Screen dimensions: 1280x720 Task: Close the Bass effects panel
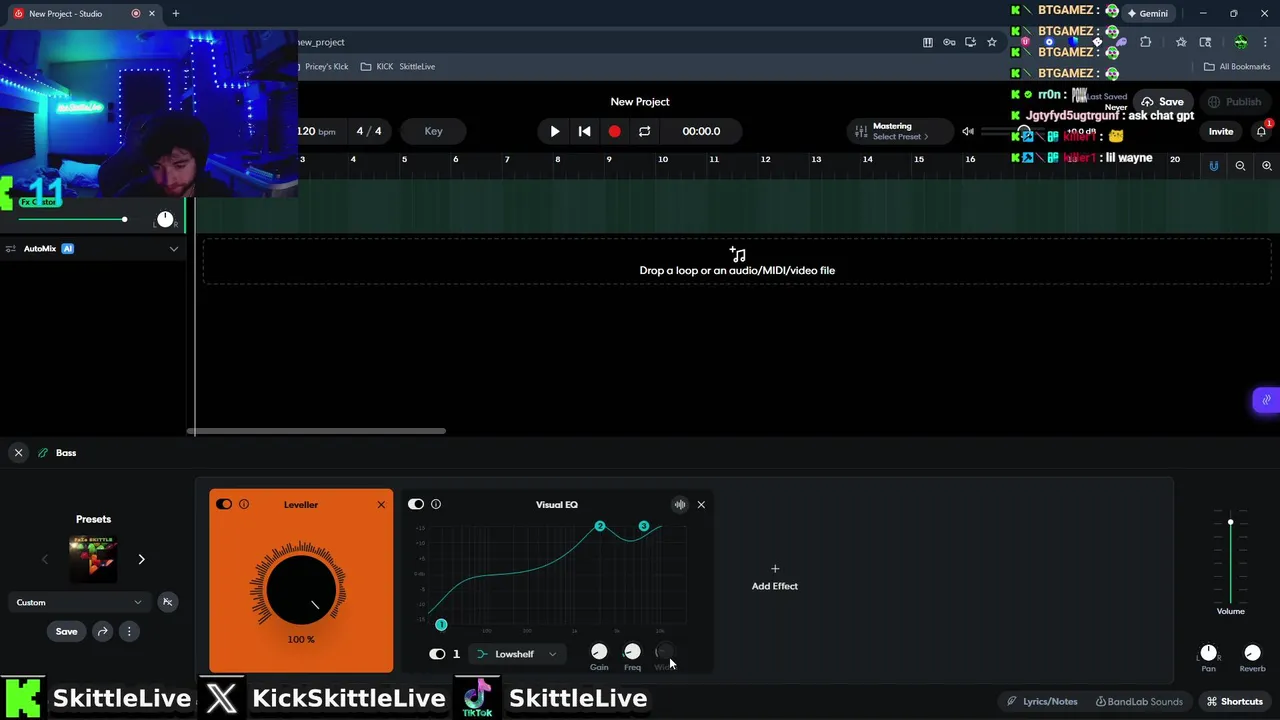click(x=18, y=453)
